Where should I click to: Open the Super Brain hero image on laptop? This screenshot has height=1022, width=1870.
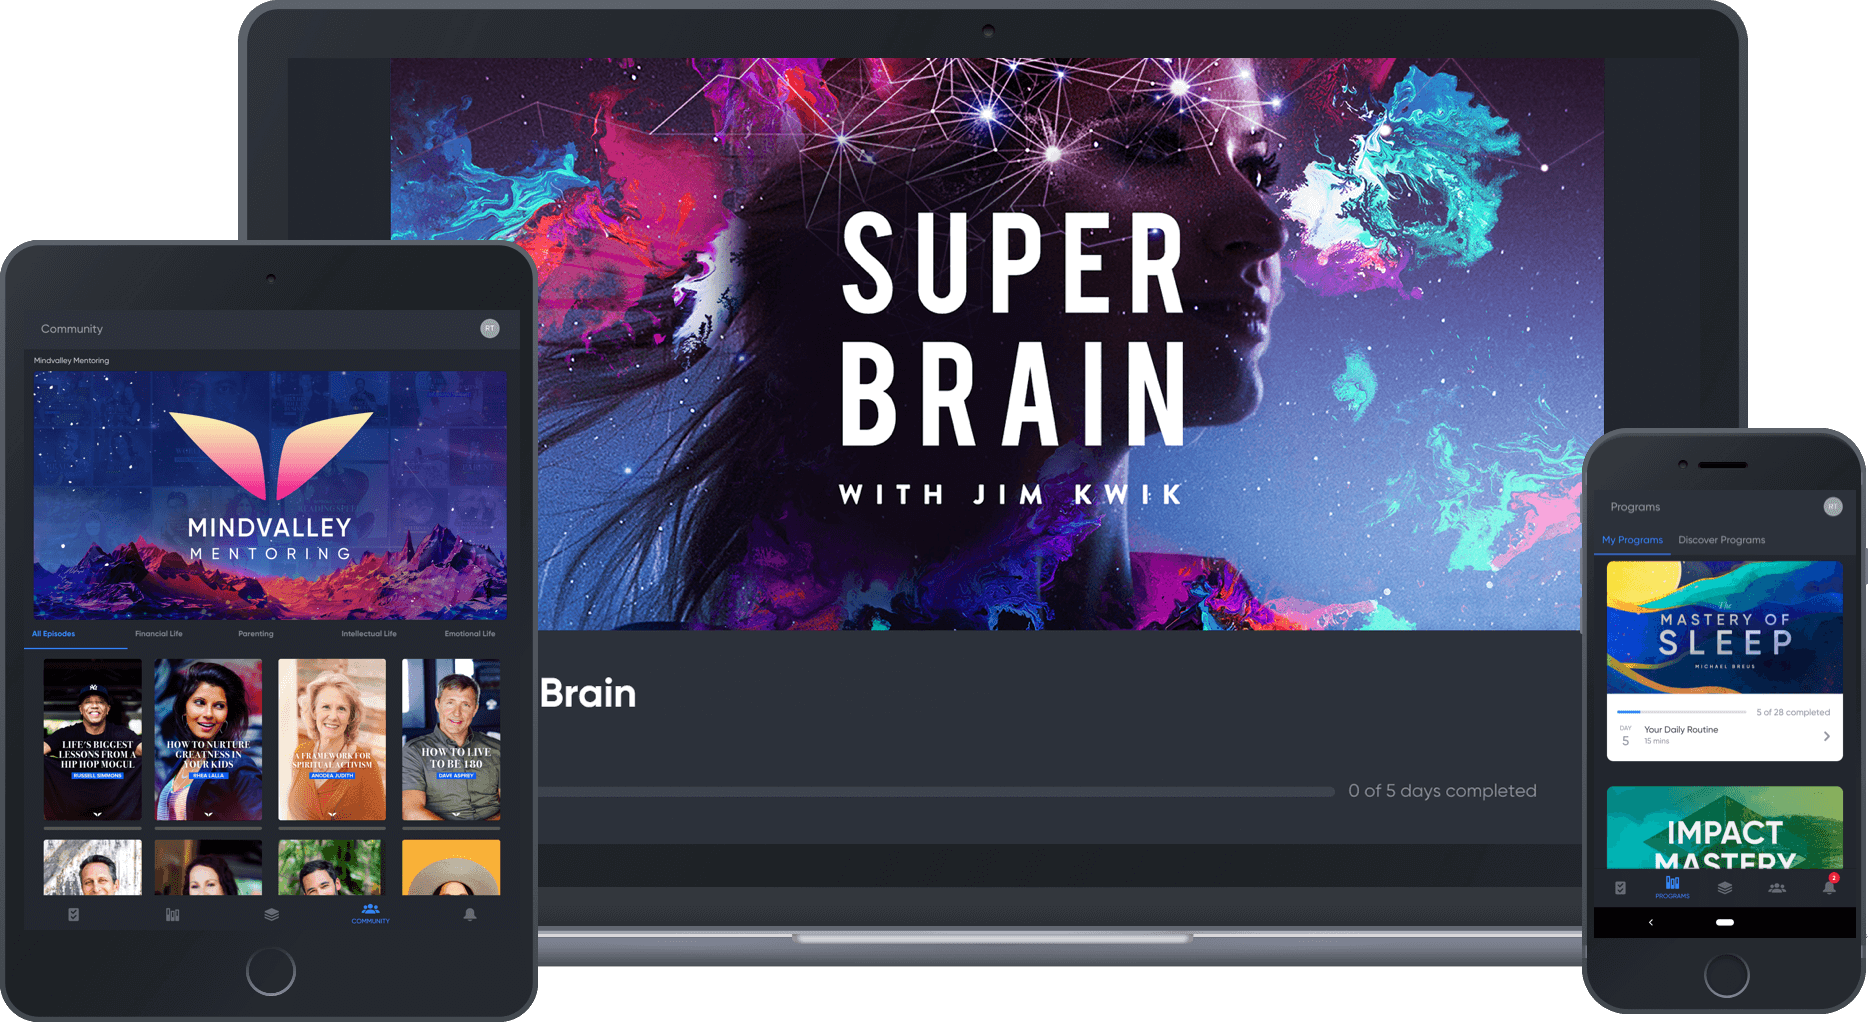[997, 344]
